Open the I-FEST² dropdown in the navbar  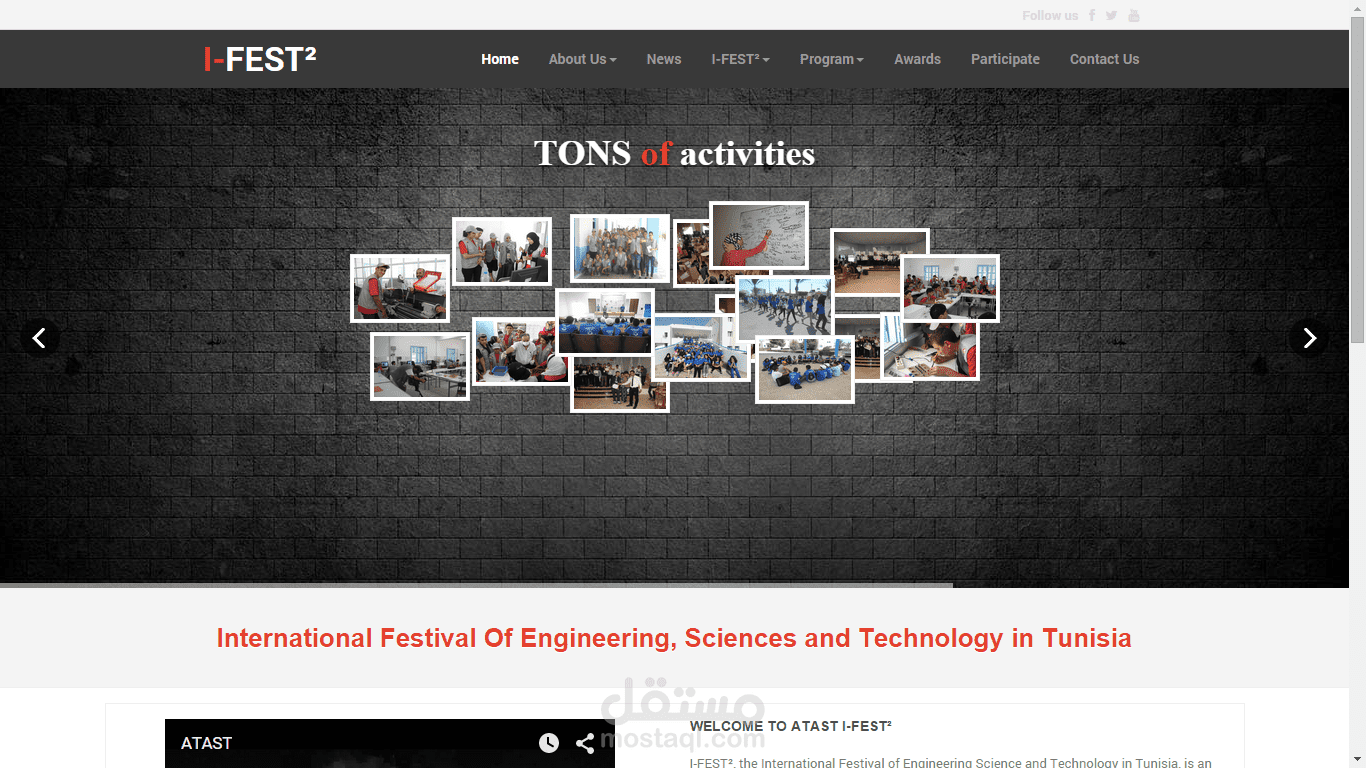(740, 59)
